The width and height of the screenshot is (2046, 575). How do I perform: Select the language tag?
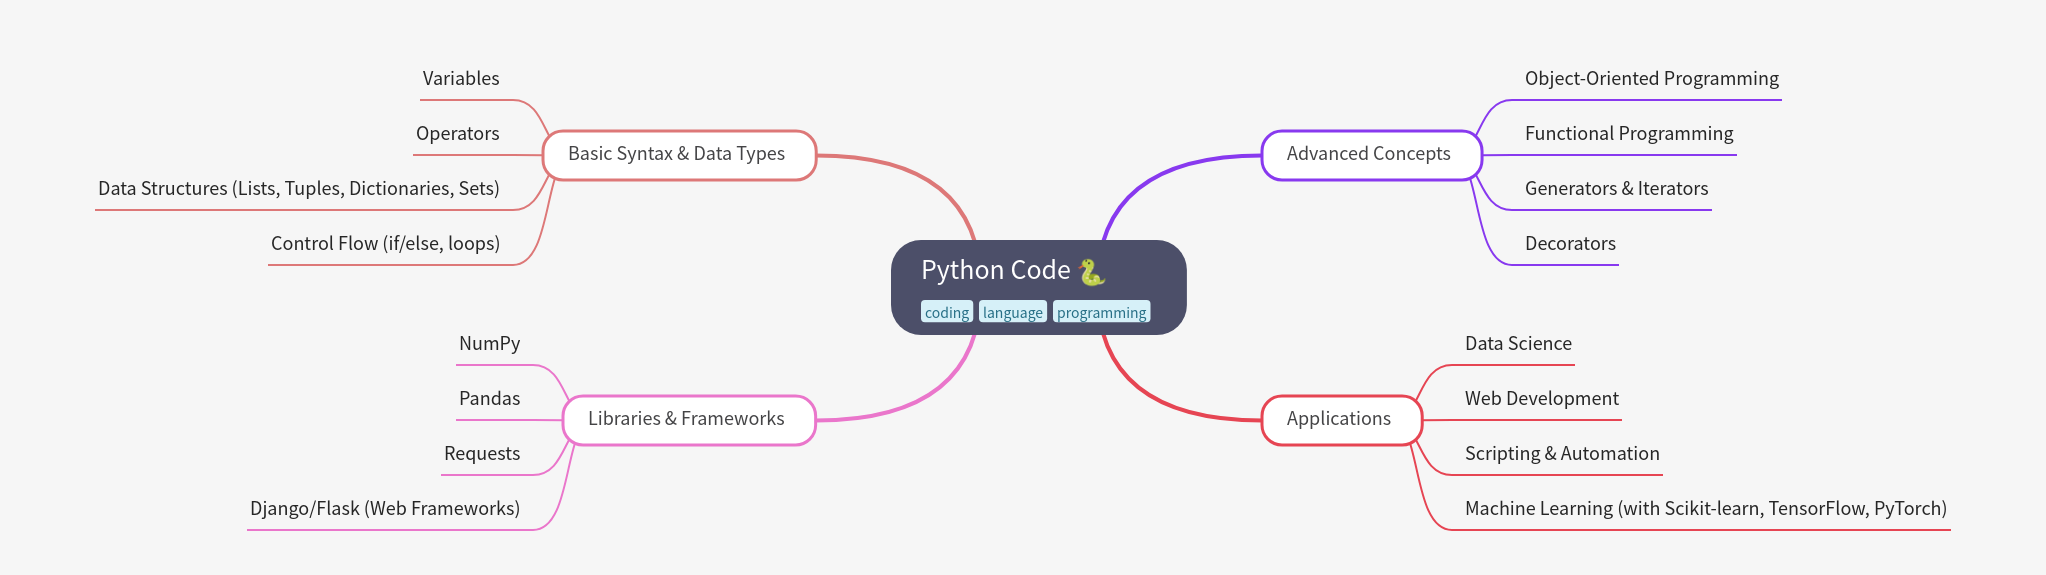(x=1012, y=312)
